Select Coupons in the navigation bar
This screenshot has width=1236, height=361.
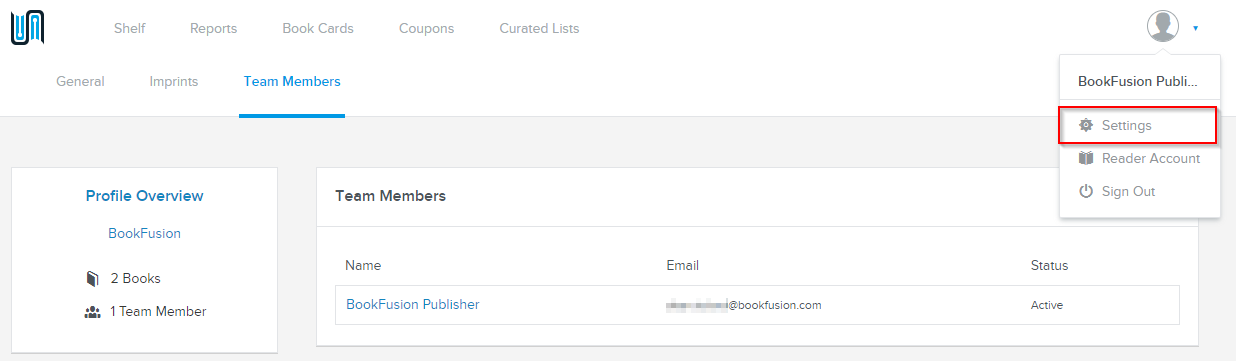click(426, 28)
